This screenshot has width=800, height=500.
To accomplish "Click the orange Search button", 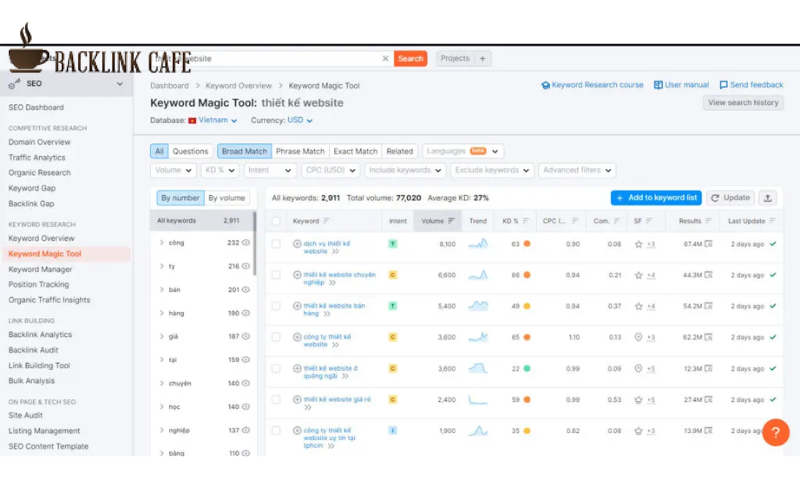I will coord(410,59).
